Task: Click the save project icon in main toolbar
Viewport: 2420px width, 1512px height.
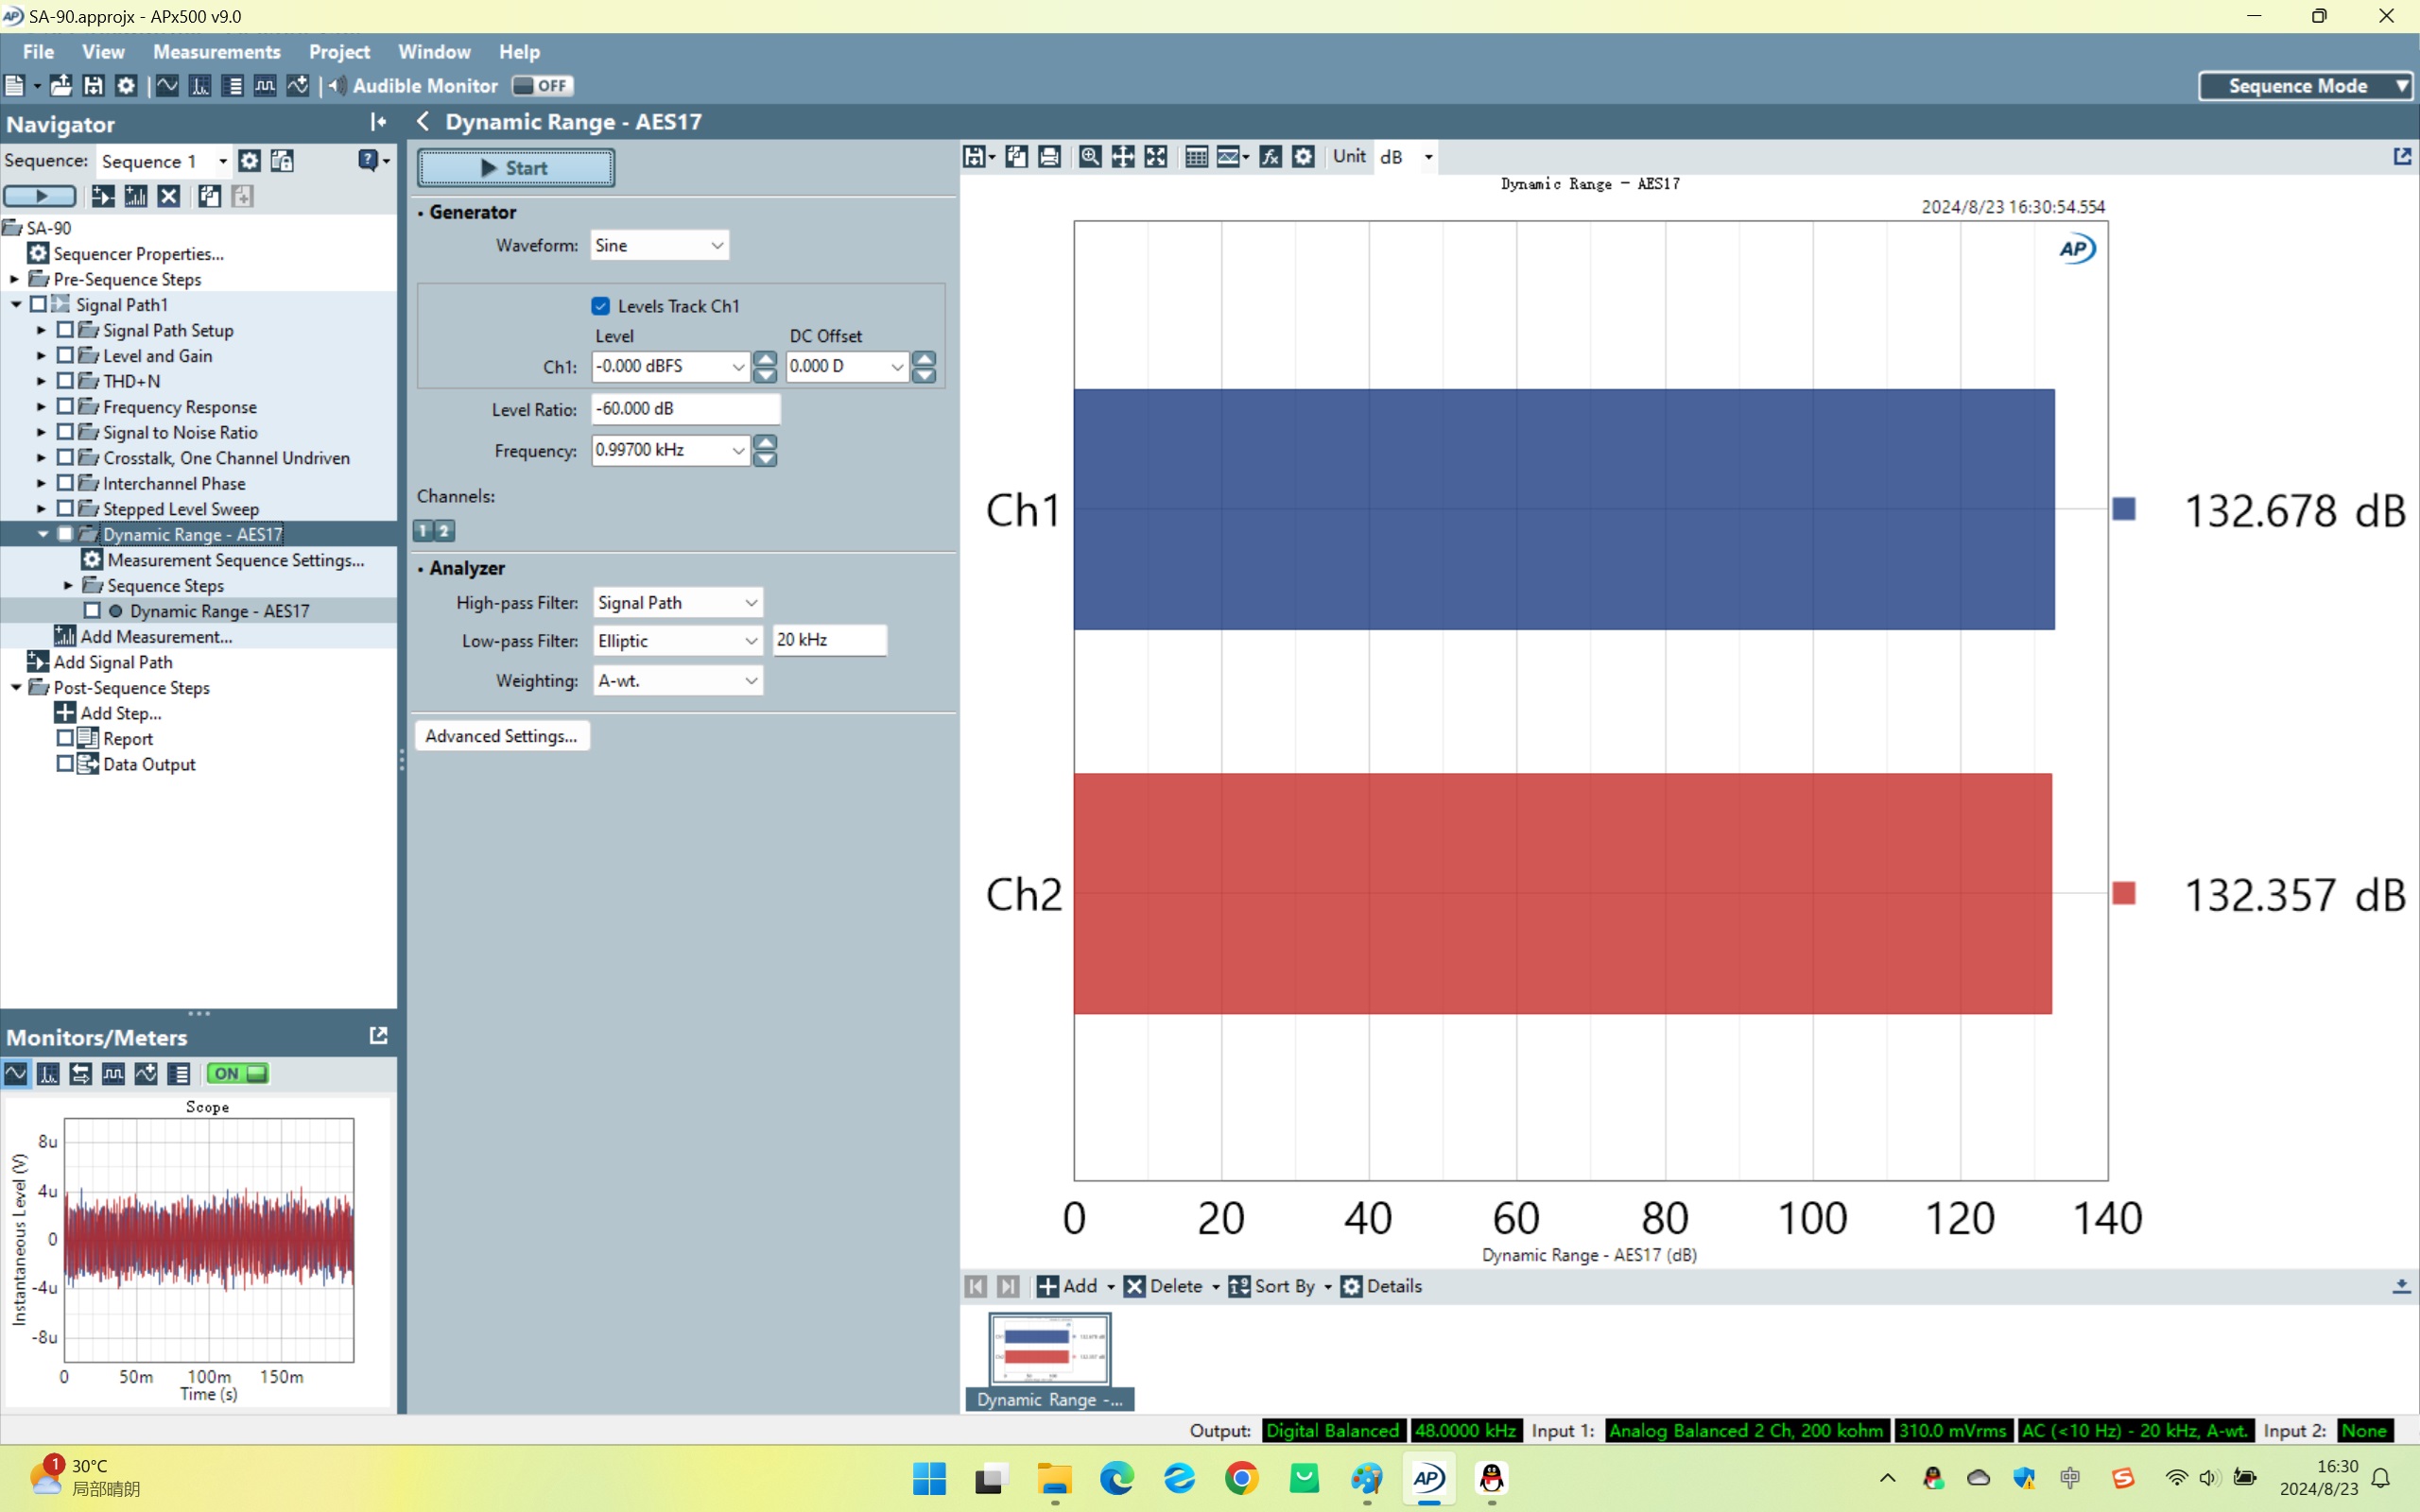Action: [x=93, y=86]
